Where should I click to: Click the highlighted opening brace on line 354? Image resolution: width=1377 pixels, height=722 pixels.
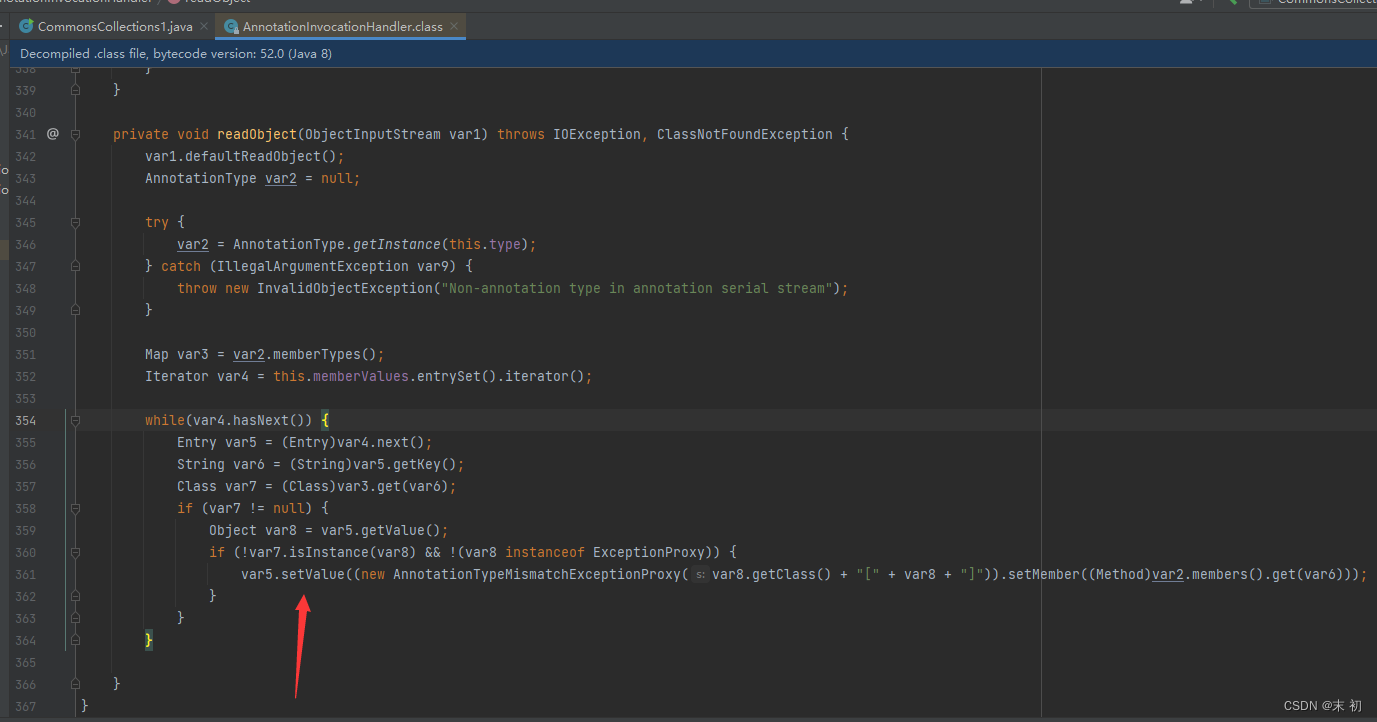tap(325, 420)
